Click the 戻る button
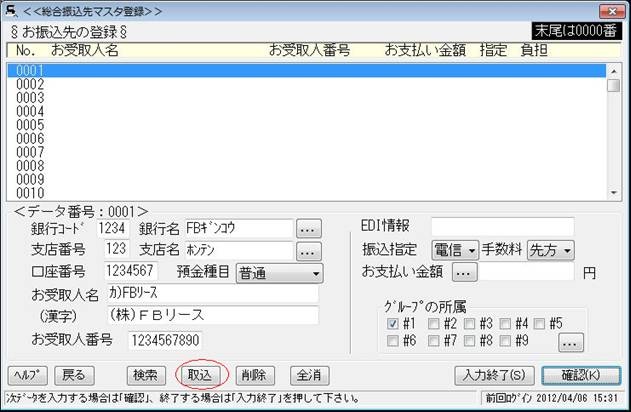Viewport: 631px width, 412px height. [74, 375]
